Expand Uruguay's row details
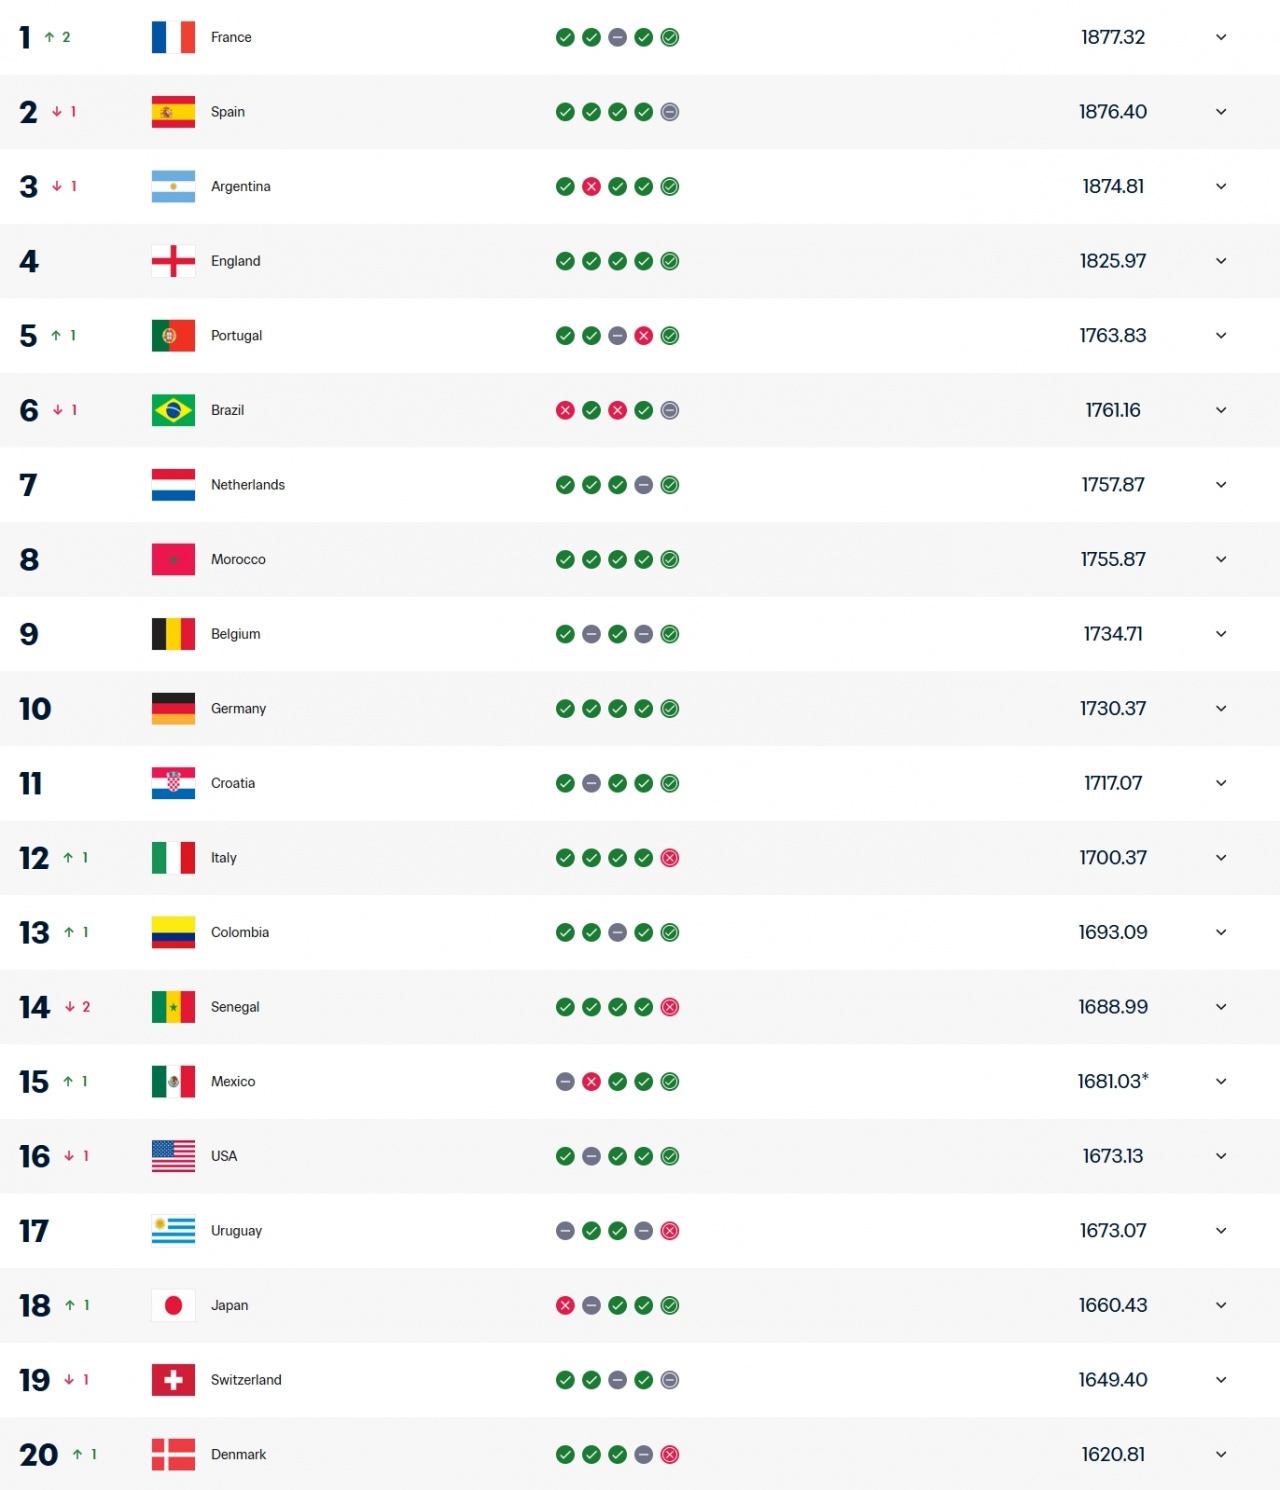Screen dimensions: 1280x1490 tap(1221, 1231)
